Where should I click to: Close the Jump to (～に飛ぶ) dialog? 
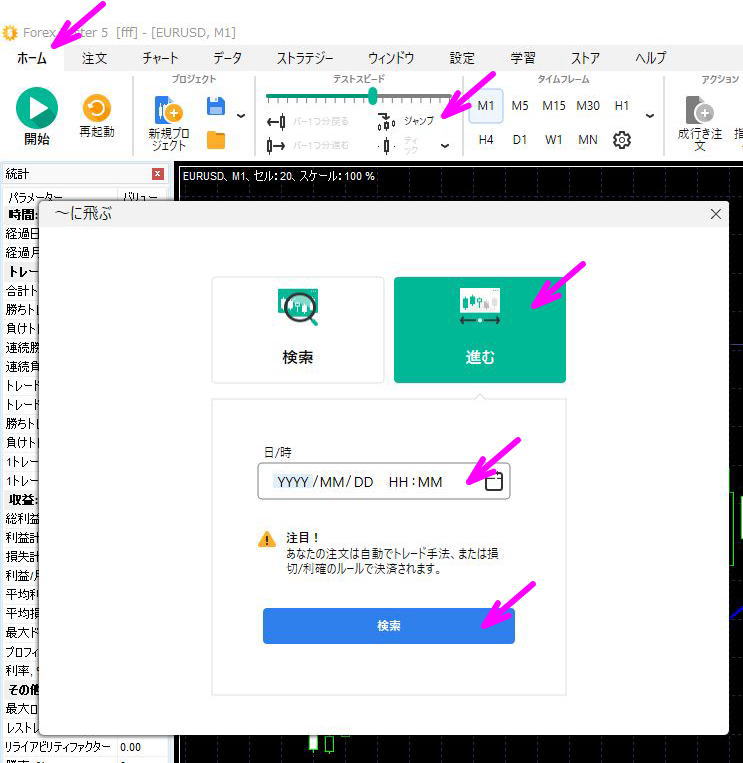point(715,214)
